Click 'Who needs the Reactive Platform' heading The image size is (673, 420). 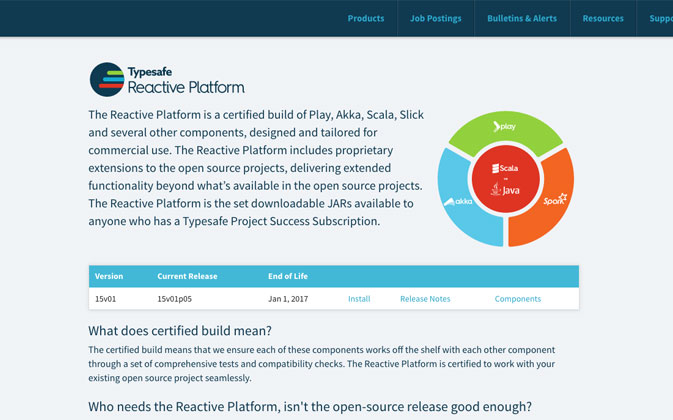click(310, 406)
